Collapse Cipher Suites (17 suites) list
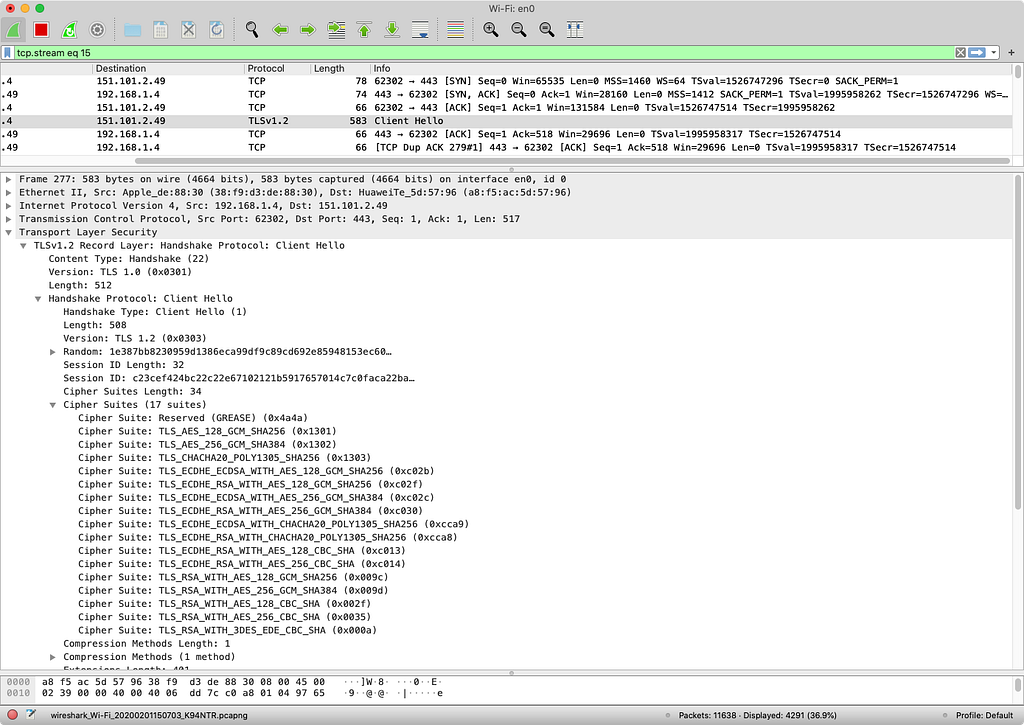 tap(53, 405)
